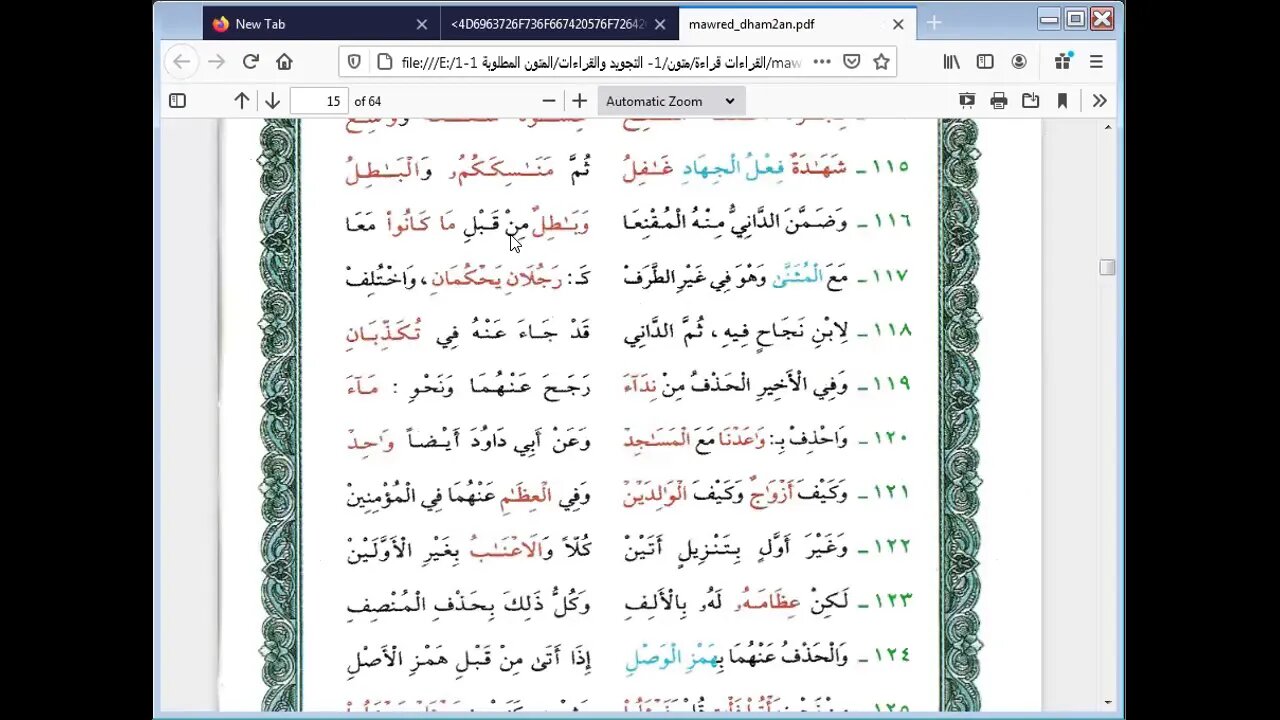Close the mawred_dham2an.pdf tab

coord(898,24)
